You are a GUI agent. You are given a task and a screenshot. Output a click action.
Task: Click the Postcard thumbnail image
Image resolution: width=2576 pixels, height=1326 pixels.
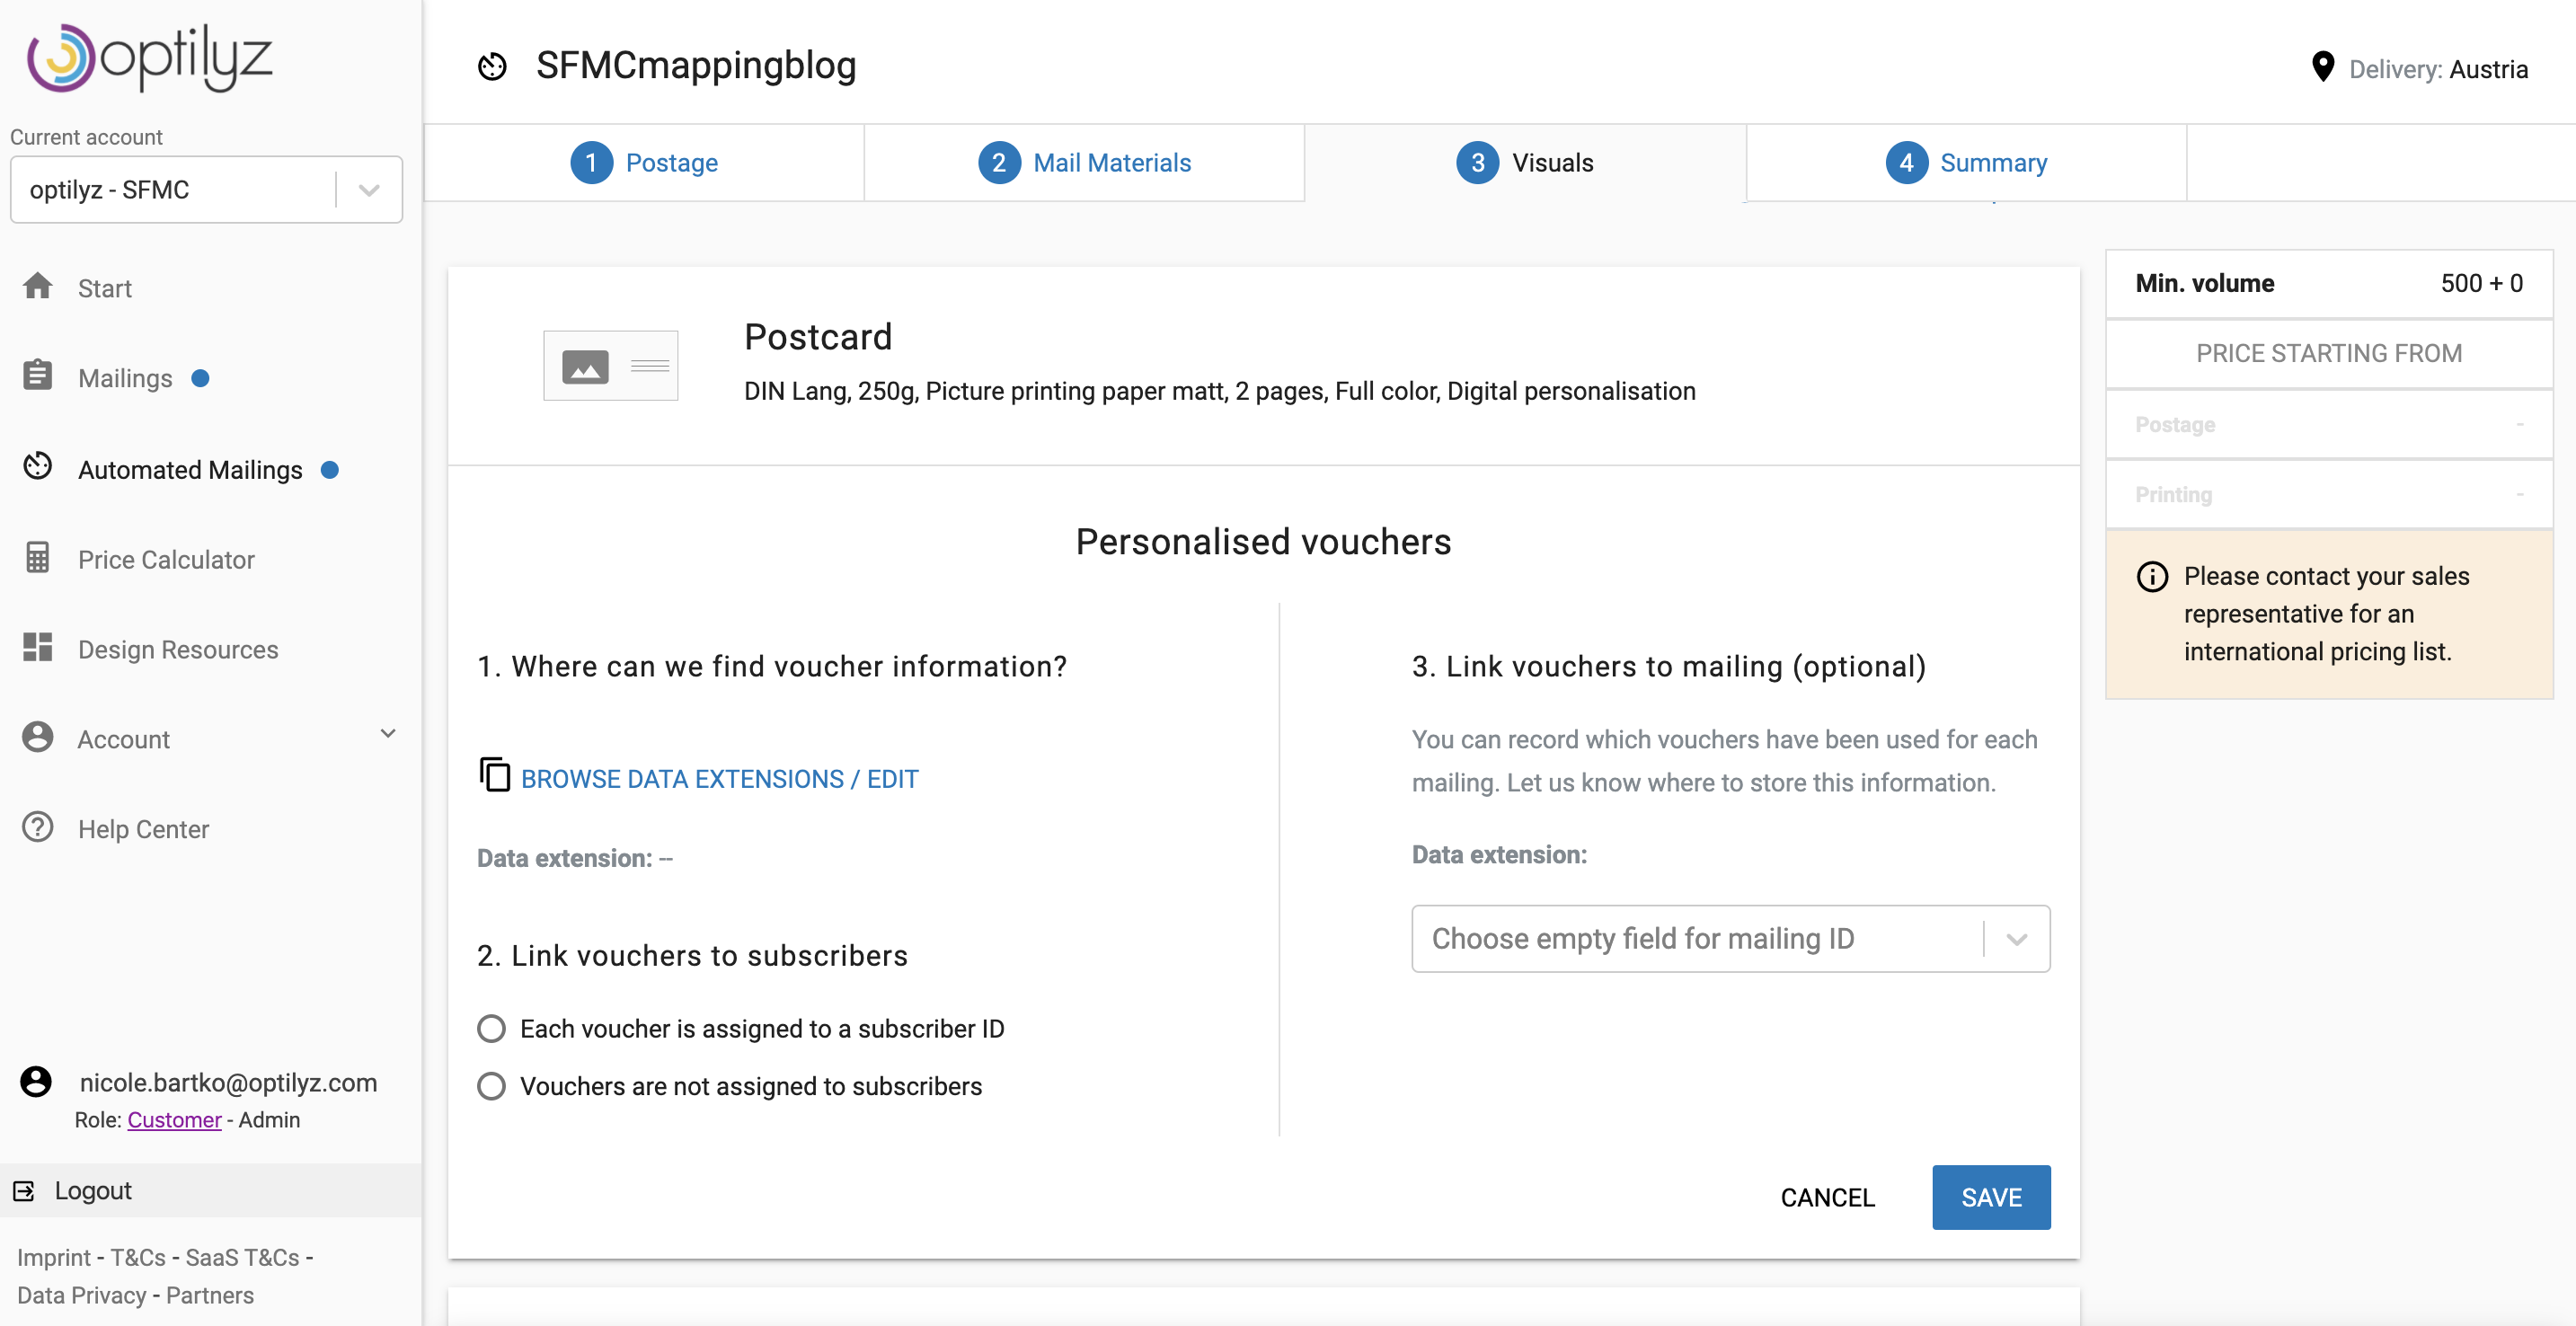[x=610, y=366]
